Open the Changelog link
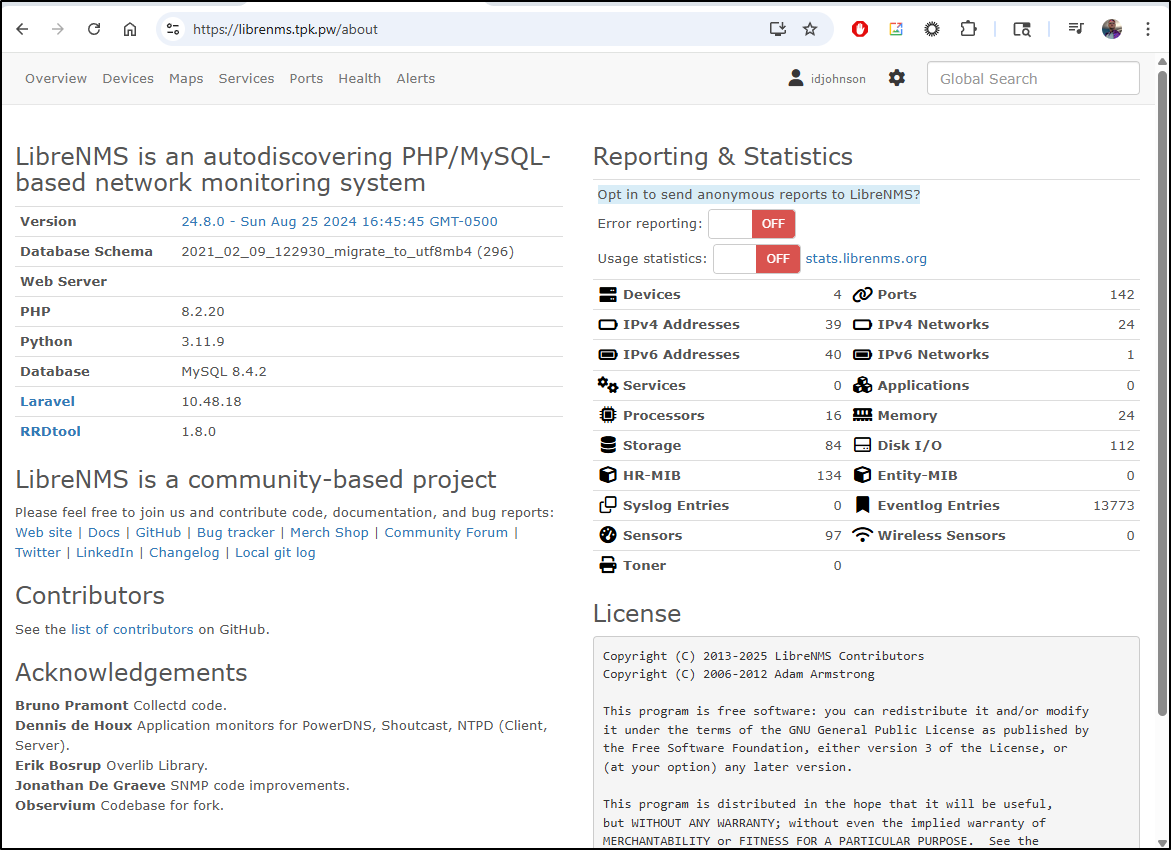 click(184, 553)
